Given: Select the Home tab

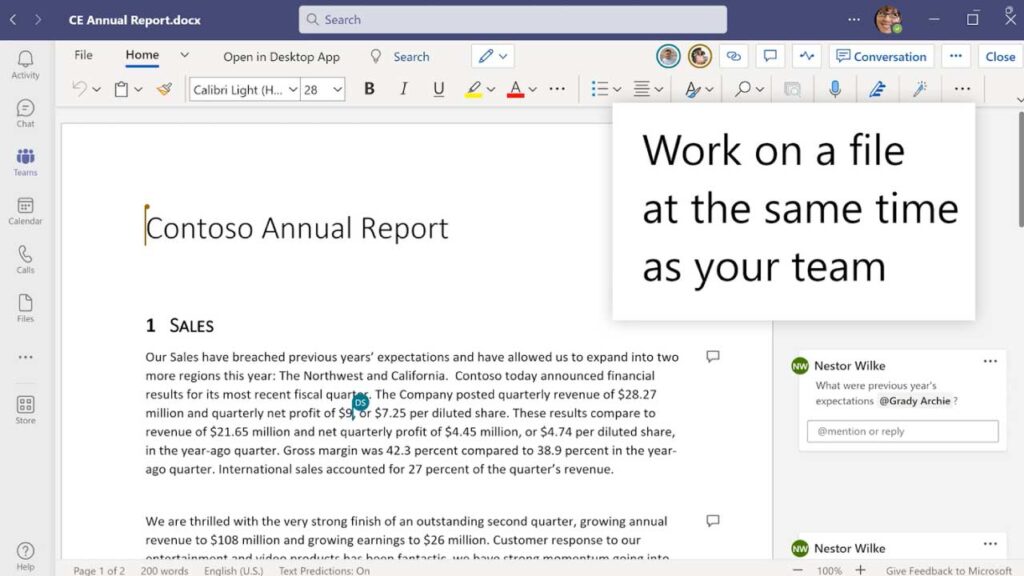Looking at the screenshot, I should tap(142, 55).
